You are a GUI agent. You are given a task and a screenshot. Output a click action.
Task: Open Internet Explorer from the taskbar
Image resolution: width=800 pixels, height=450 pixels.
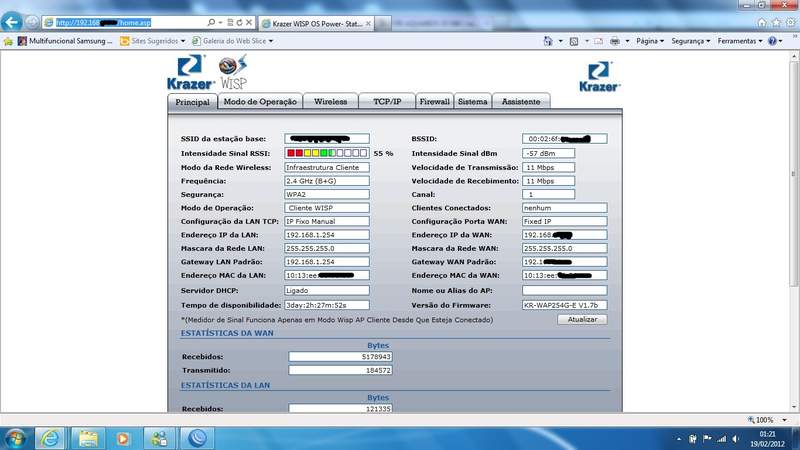pos(49,437)
